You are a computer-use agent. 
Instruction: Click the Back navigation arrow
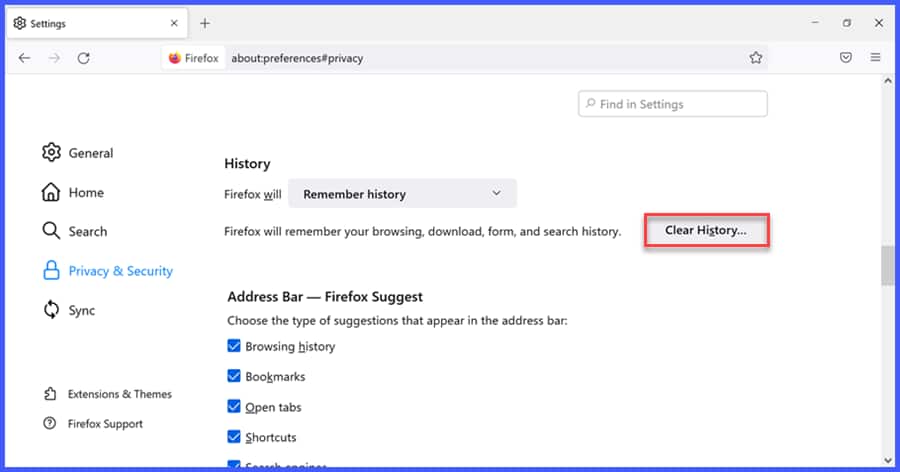(24, 58)
